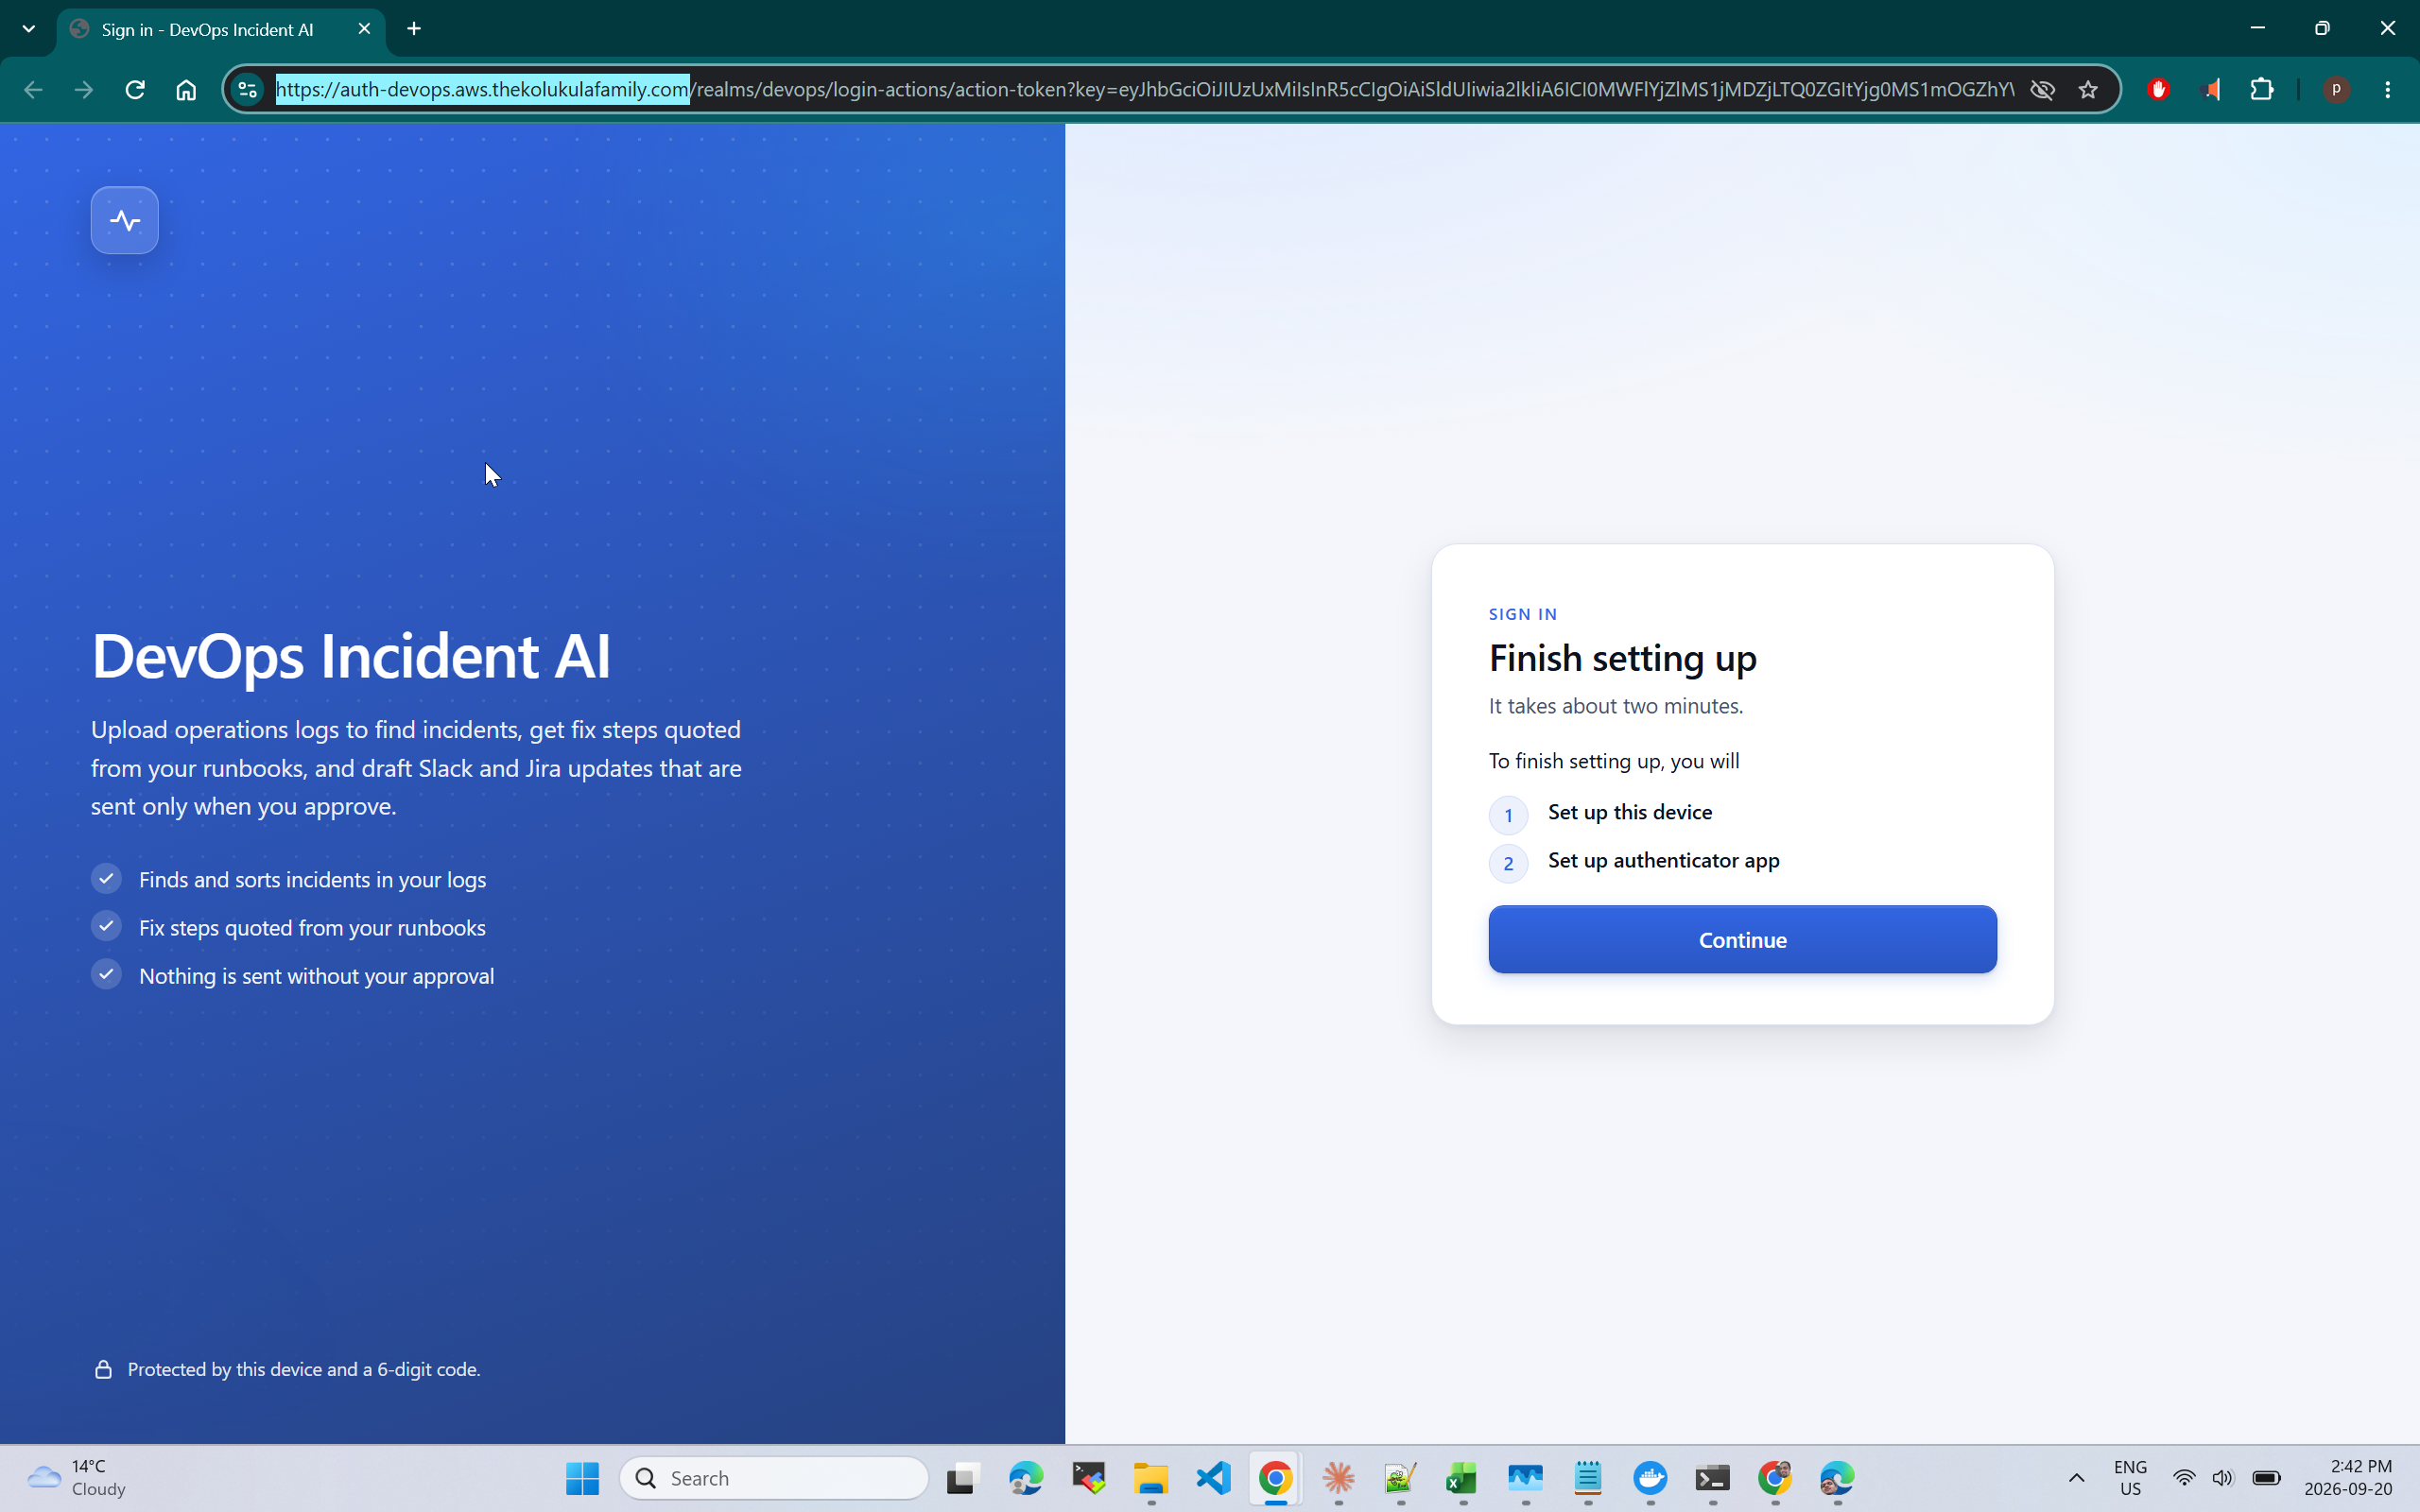2420x1512 pixels.
Task: Click the crossed-out eye icon in address bar
Action: 2042,89
